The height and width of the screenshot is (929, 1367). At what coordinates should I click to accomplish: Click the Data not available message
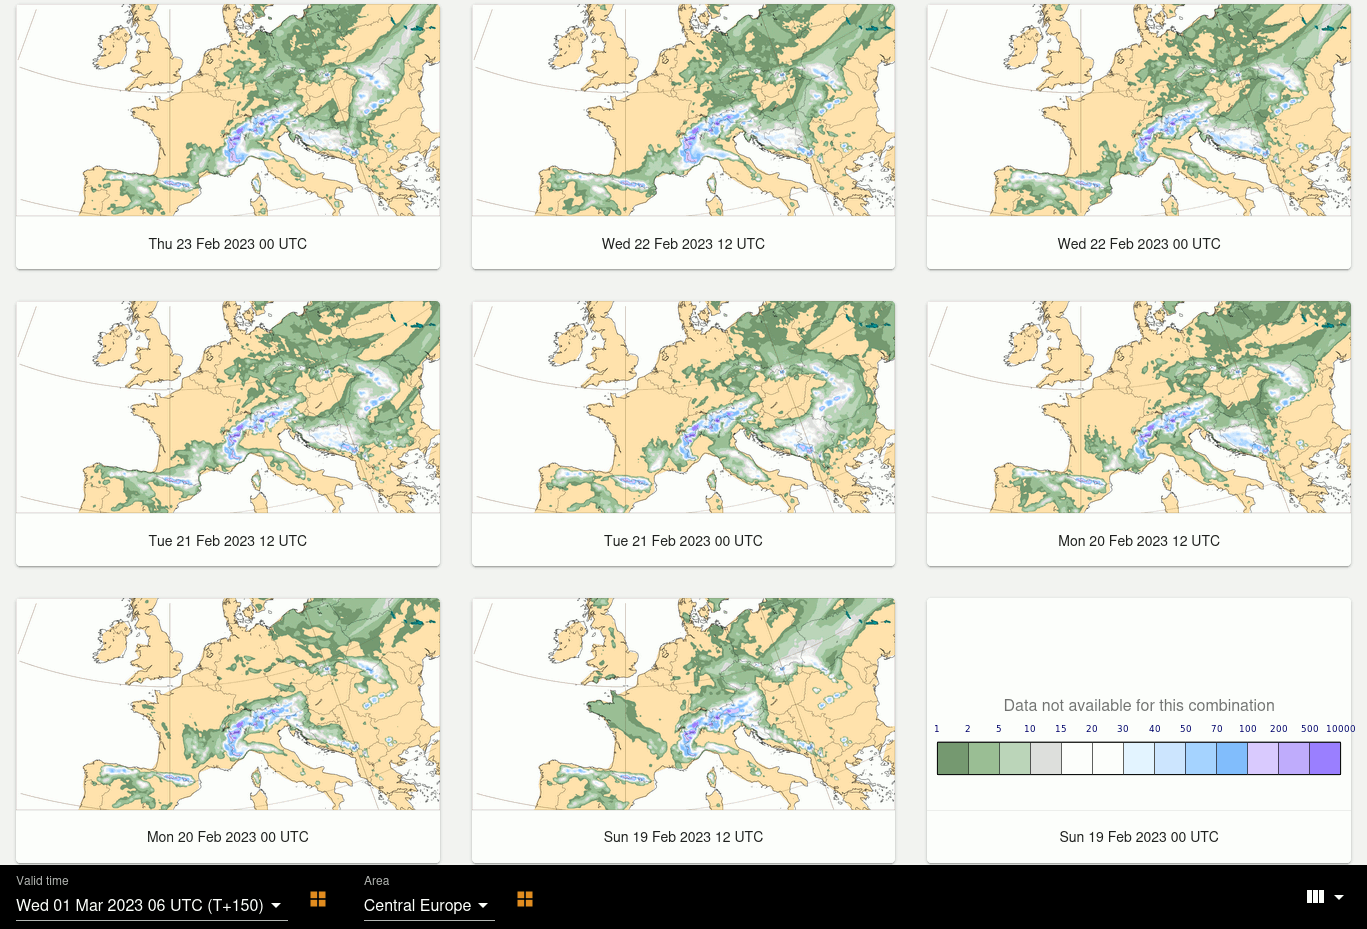1139,705
